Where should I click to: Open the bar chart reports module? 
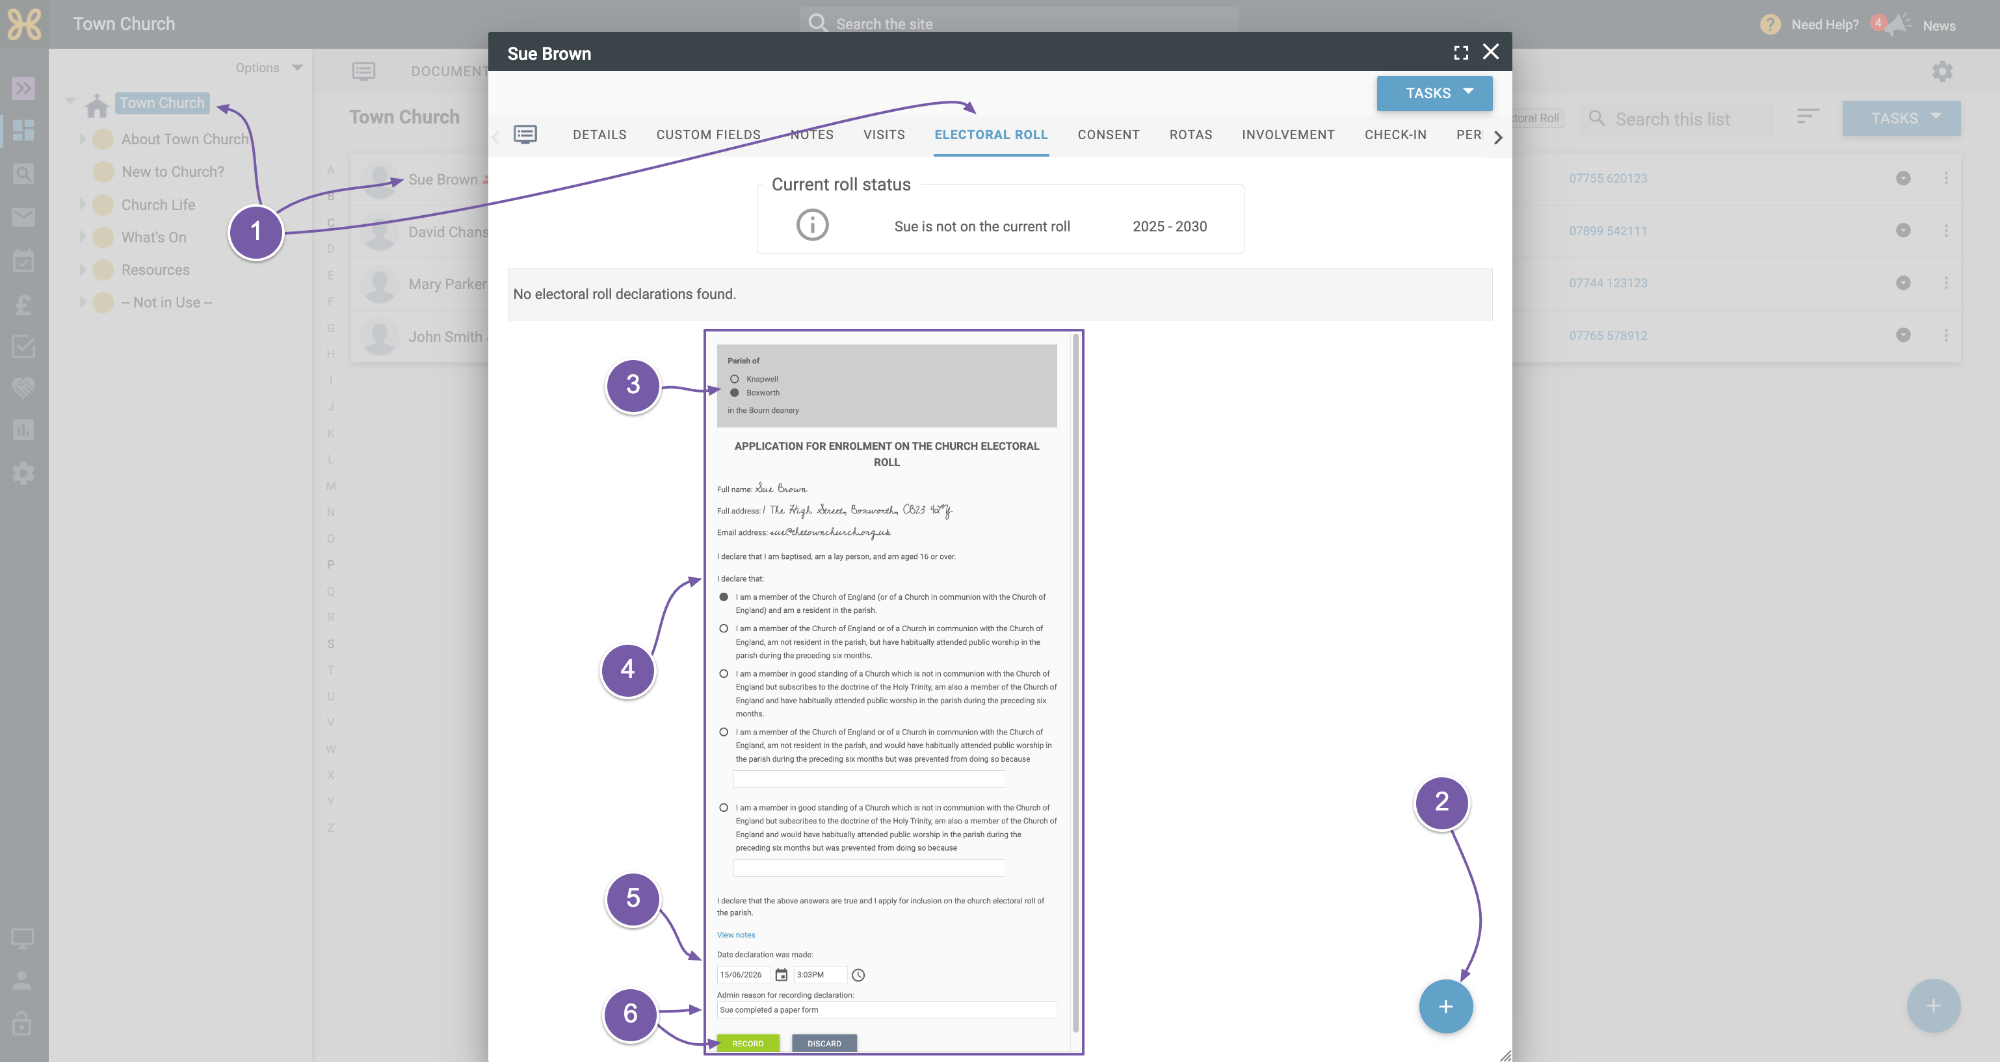[x=24, y=430]
